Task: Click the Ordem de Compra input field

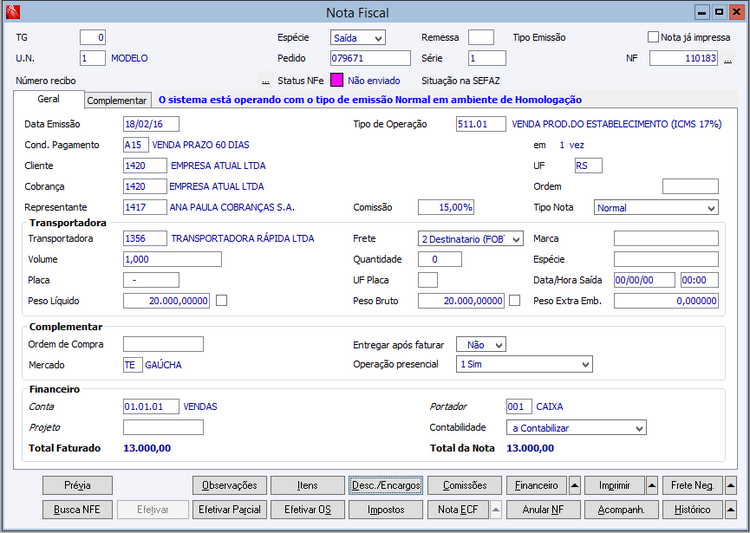Action: pos(162,344)
